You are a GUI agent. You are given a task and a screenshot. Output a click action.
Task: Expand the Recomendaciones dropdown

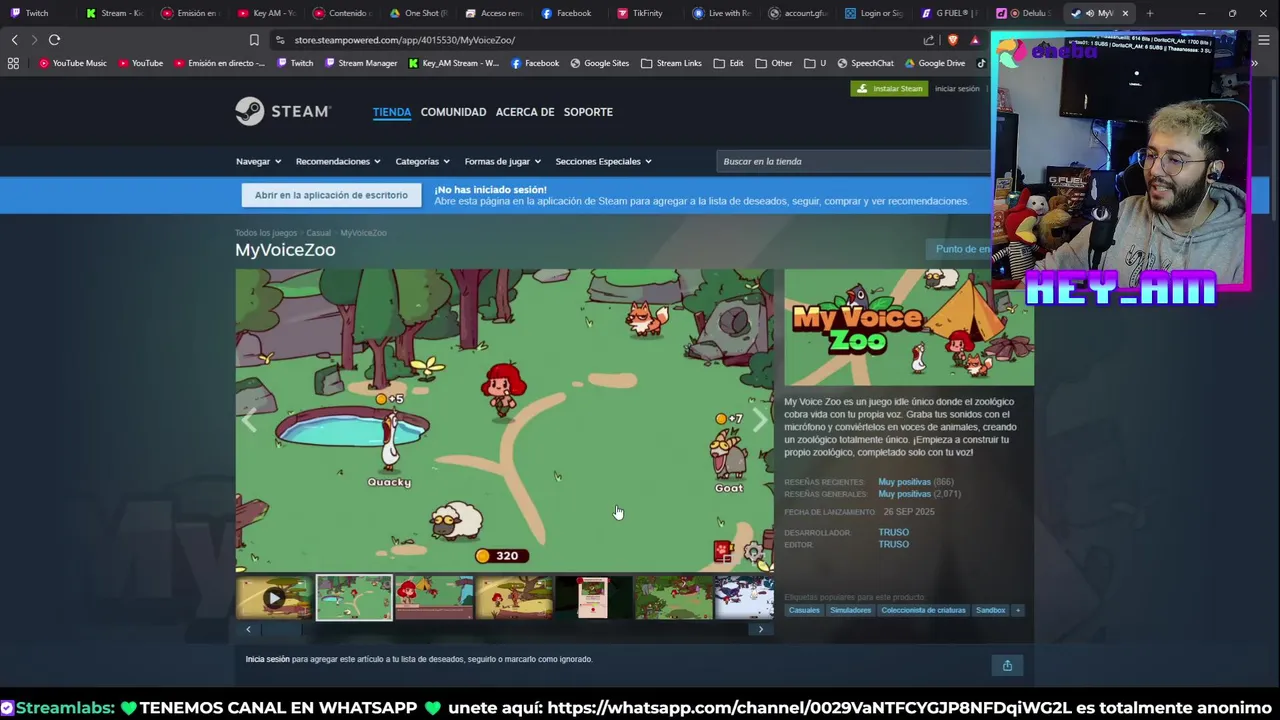(x=338, y=161)
